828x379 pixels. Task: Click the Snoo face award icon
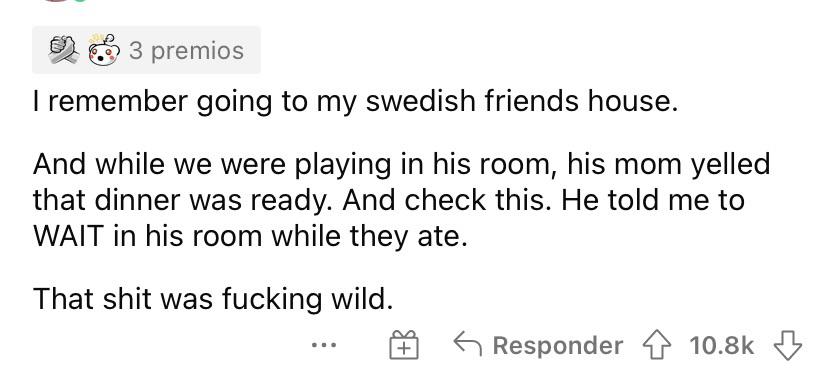102,50
